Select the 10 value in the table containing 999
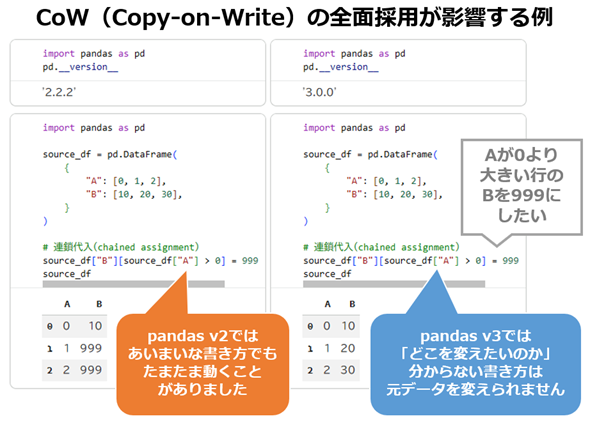The image size is (590, 423). [95, 326]
